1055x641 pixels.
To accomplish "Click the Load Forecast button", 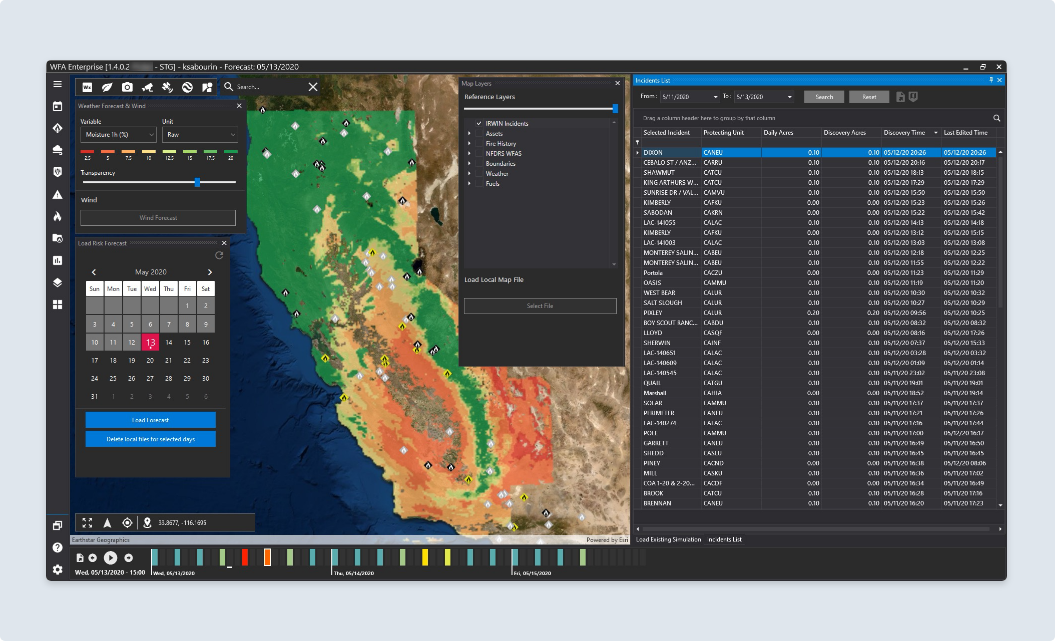I will [150, 420].
